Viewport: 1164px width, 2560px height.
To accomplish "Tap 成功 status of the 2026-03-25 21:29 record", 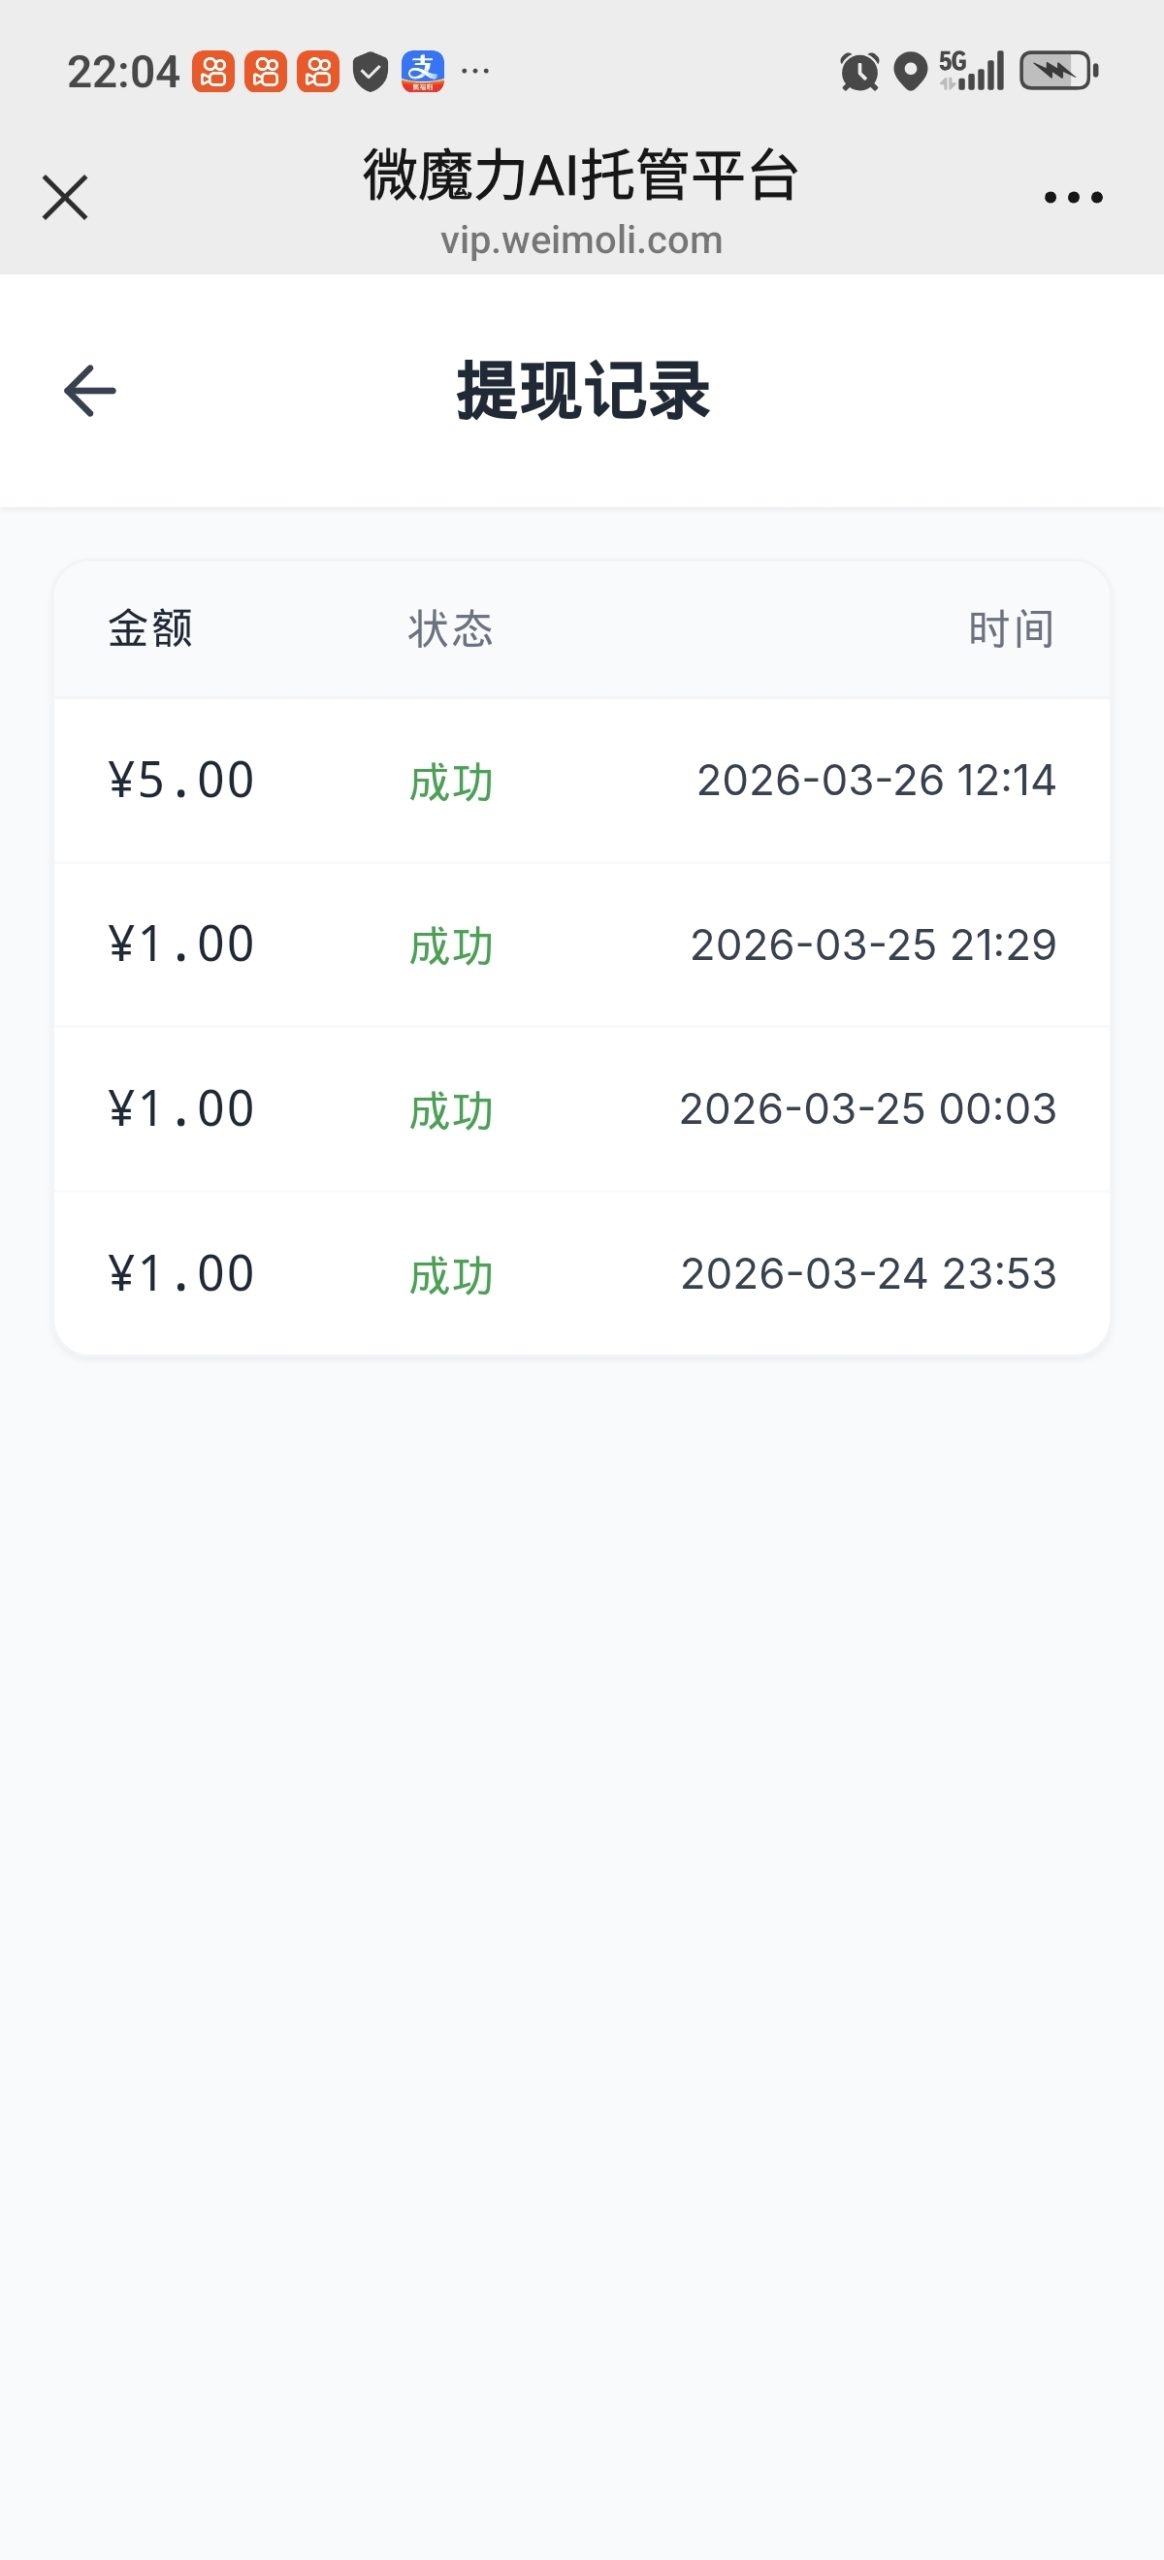I will (x=451, y=946).
